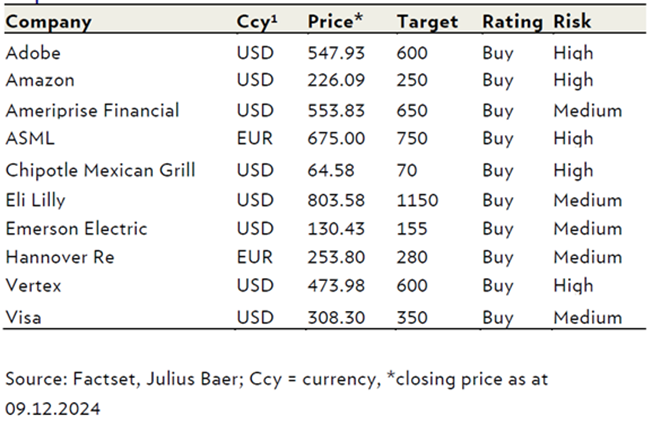
Task: Click the Company column header
Action: pos(48,21)
